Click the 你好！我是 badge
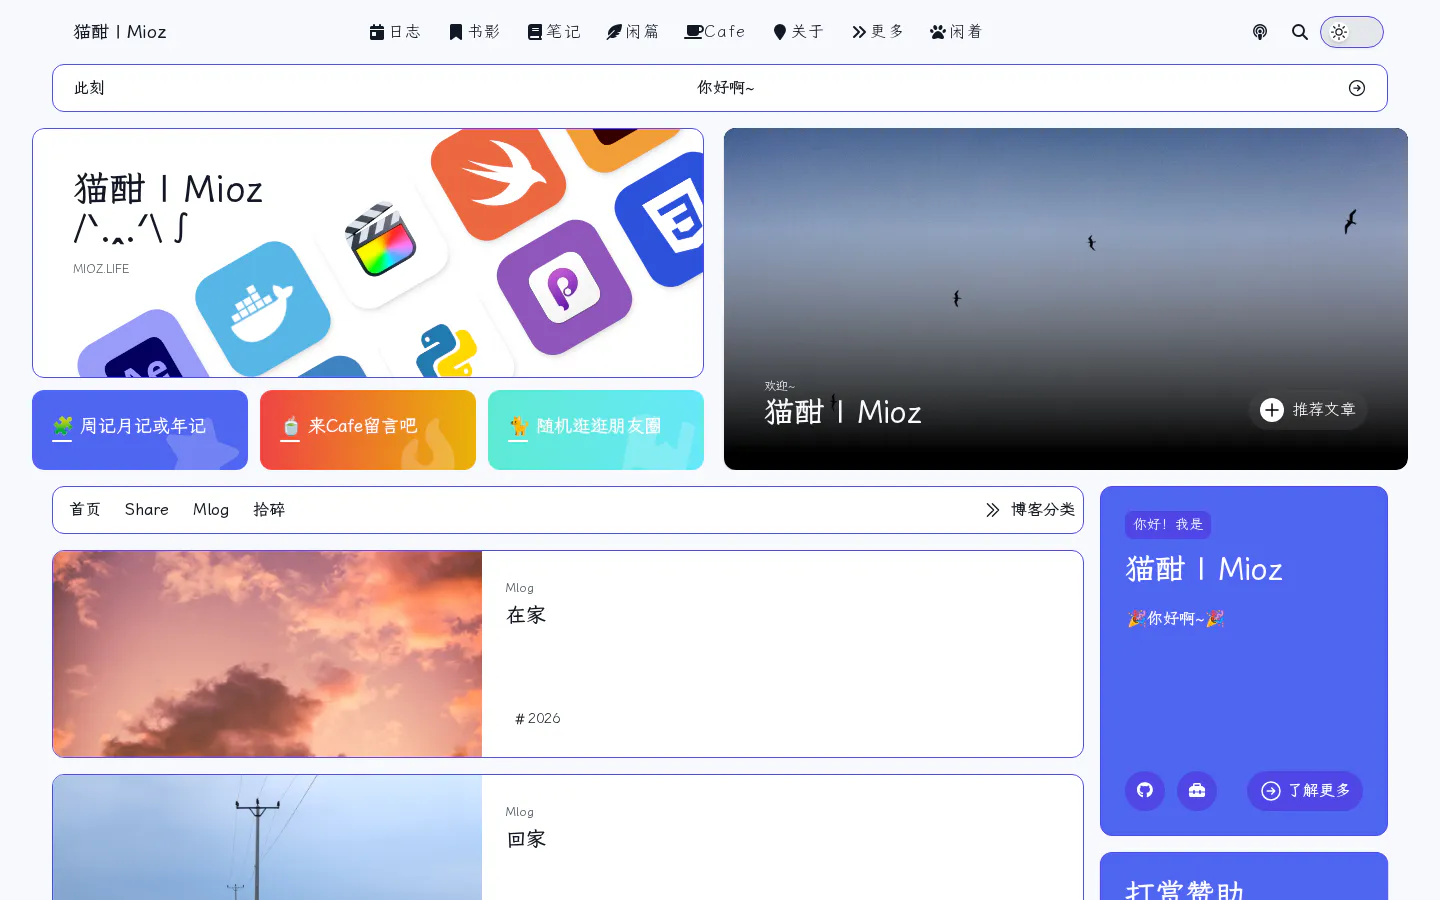 tap(1168, 525)
